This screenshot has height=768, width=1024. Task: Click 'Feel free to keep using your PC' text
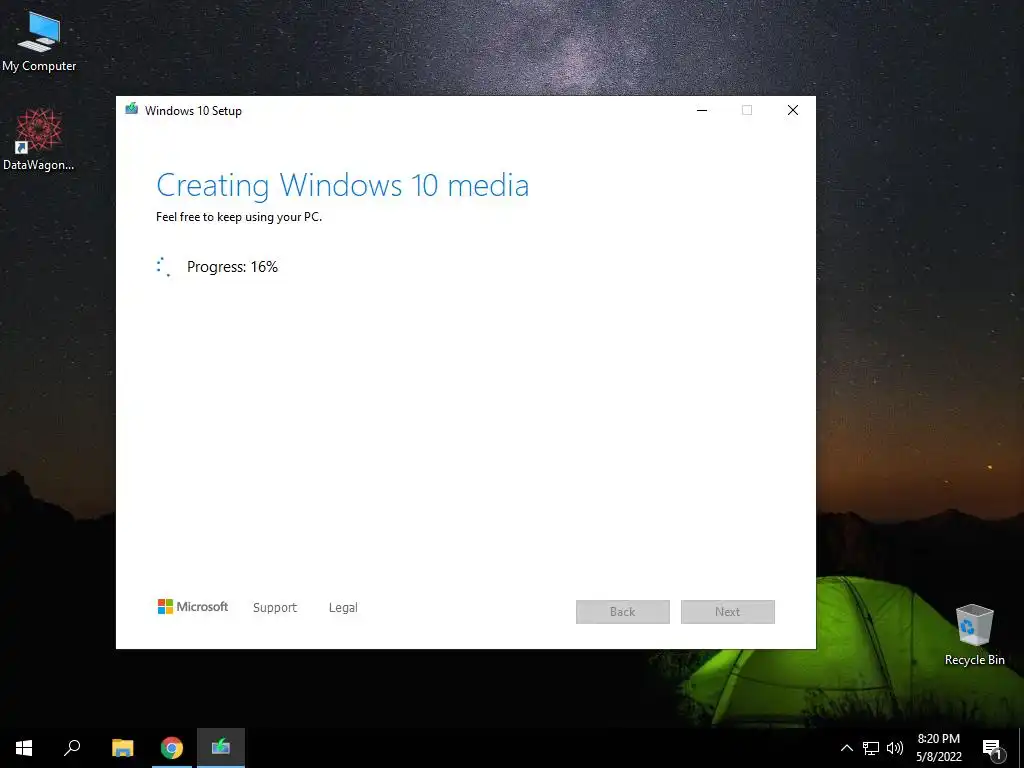[x=239, y=217]
